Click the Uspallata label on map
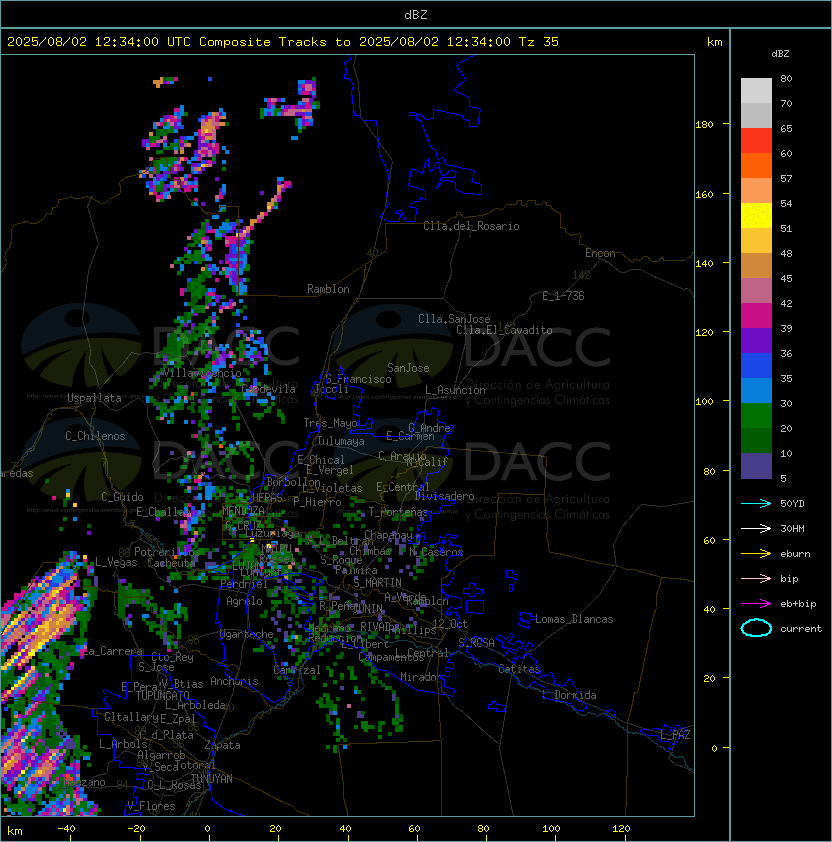832x842 pixels. [94, 398]
